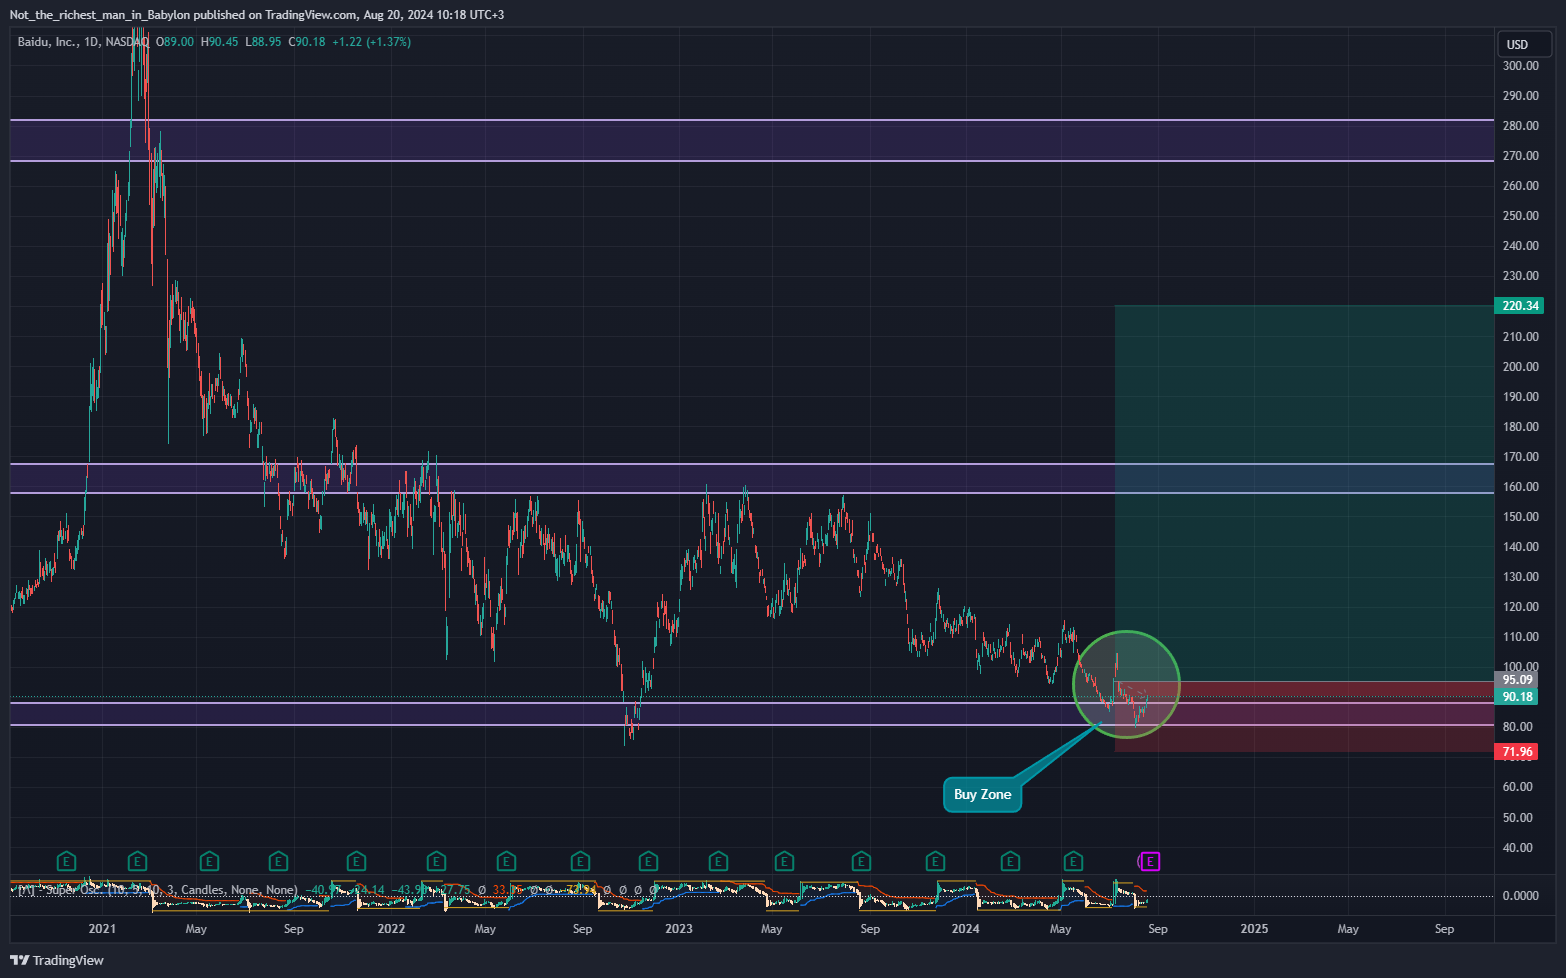
Task: Click the earnings marker nearest May 2021
Action: pos(209,861)
